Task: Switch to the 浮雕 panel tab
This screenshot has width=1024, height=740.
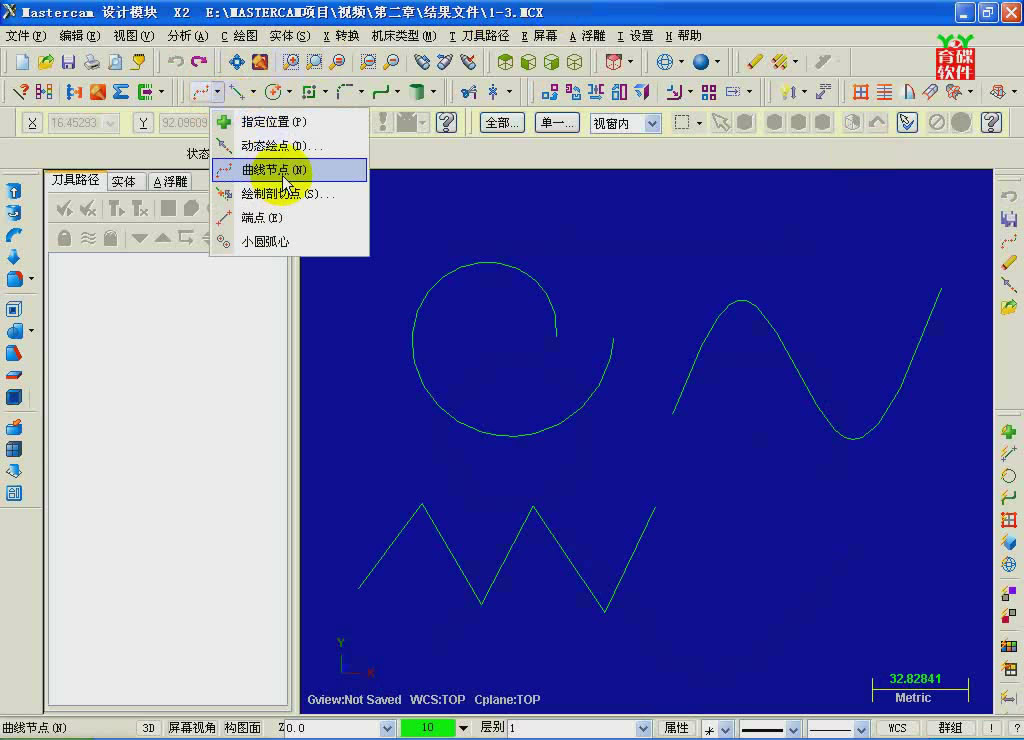Action: pos(170,182)
